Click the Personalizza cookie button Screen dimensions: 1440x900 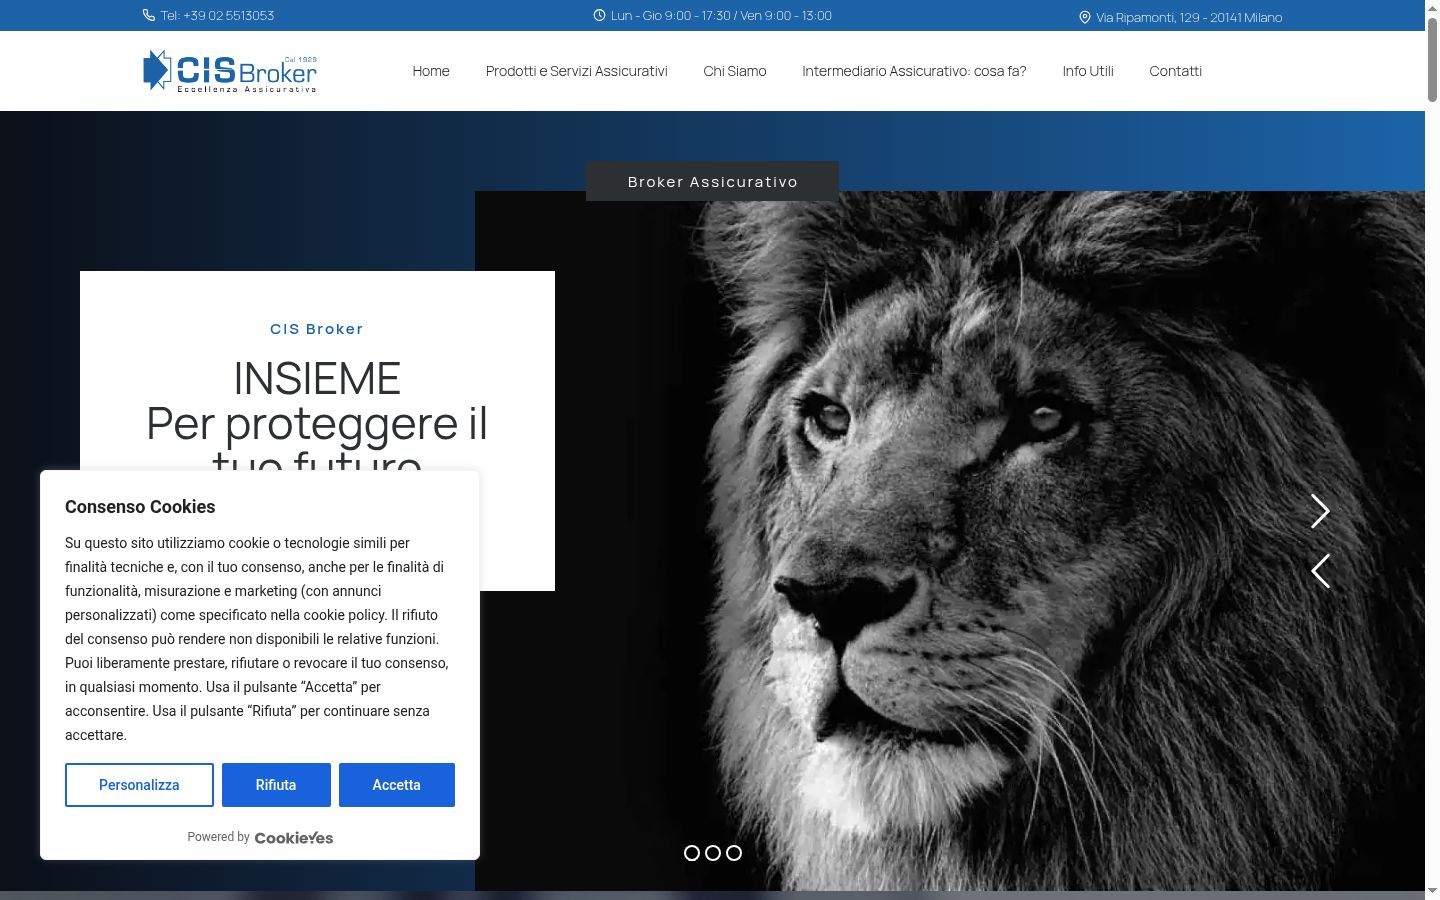(139, 785)
